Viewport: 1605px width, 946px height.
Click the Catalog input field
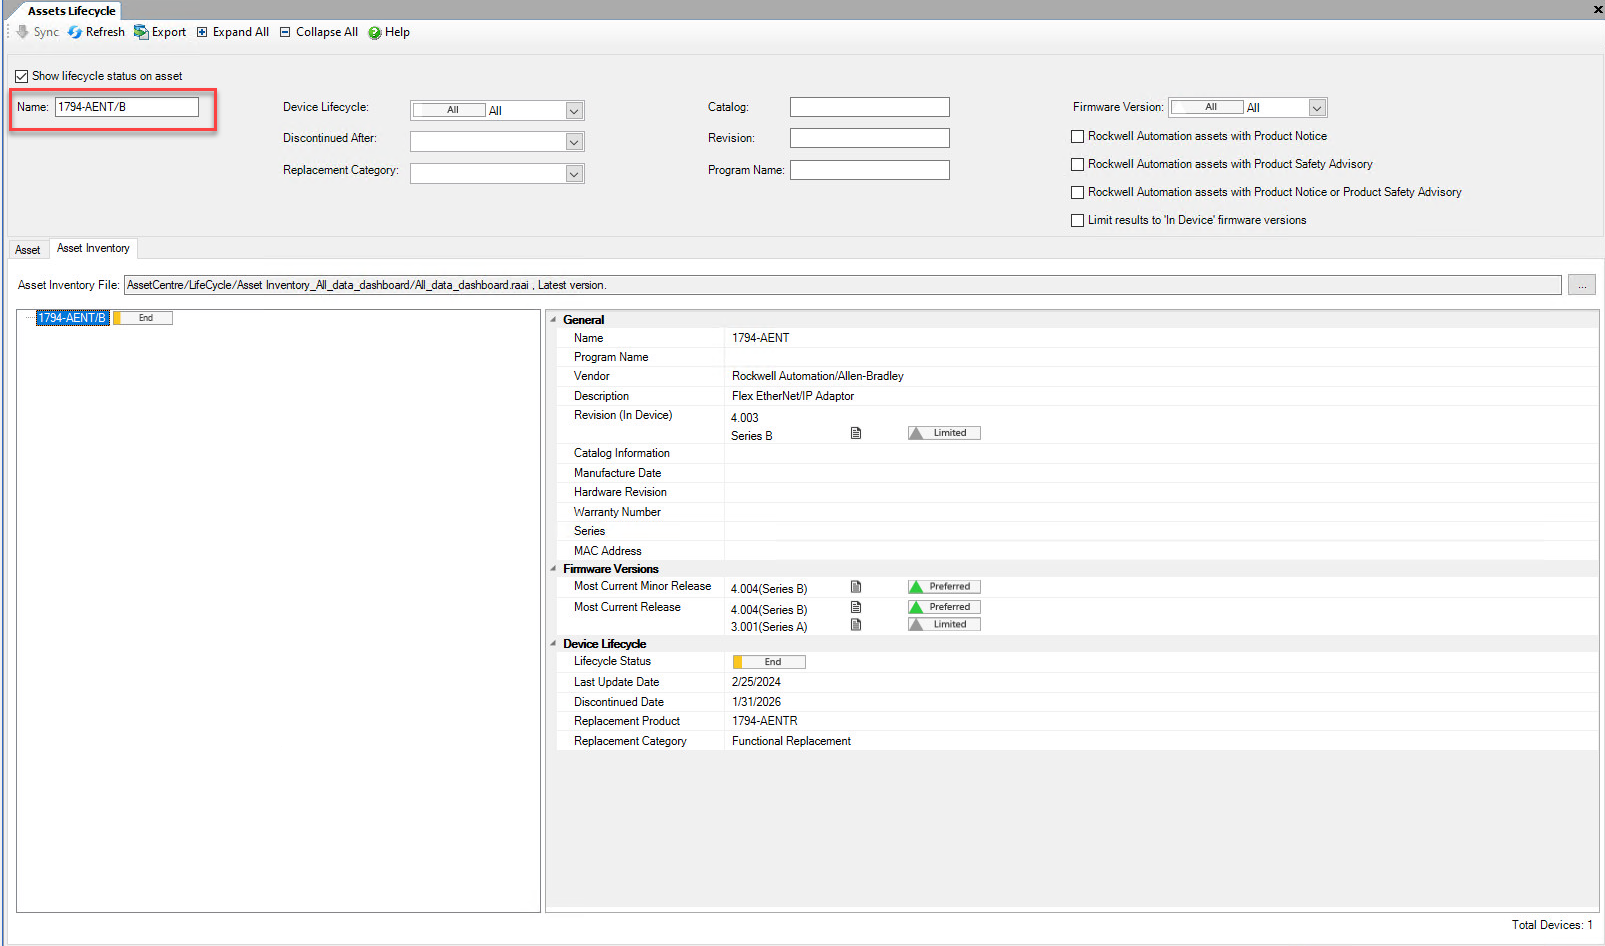870,107
